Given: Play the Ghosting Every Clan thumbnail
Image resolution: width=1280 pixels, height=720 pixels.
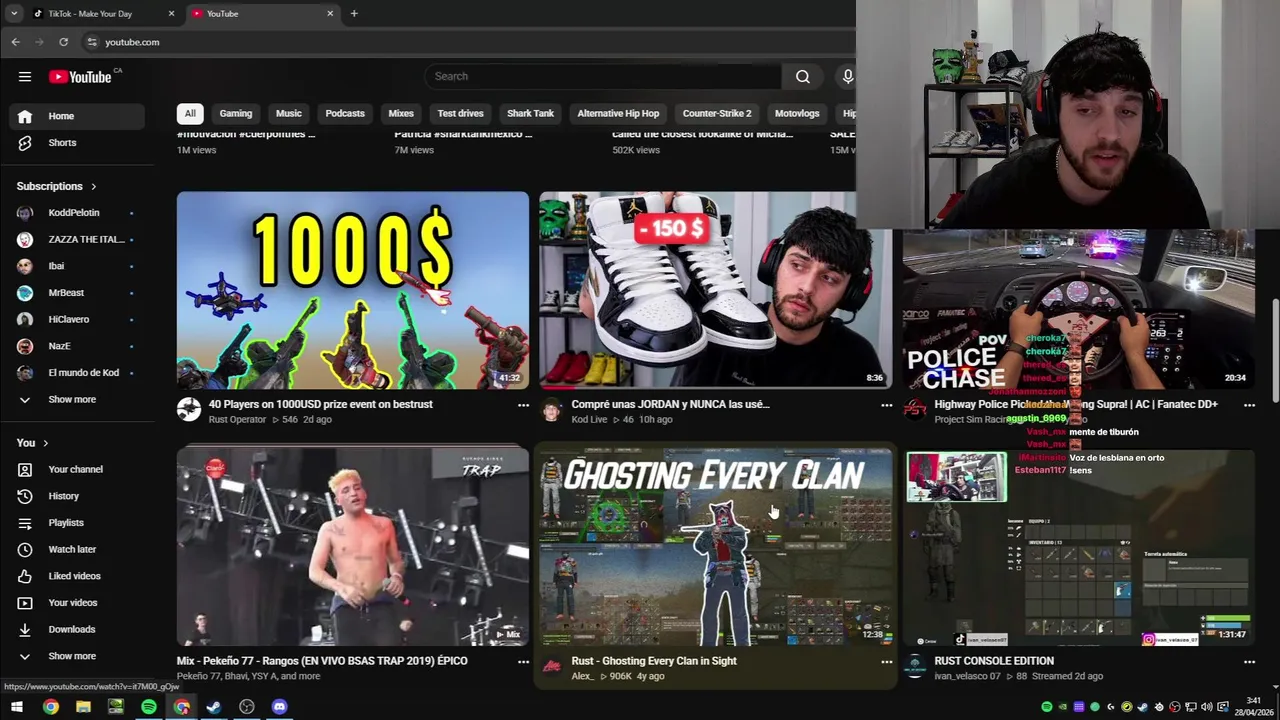Looking at the screenshot, I should (716, 546).
